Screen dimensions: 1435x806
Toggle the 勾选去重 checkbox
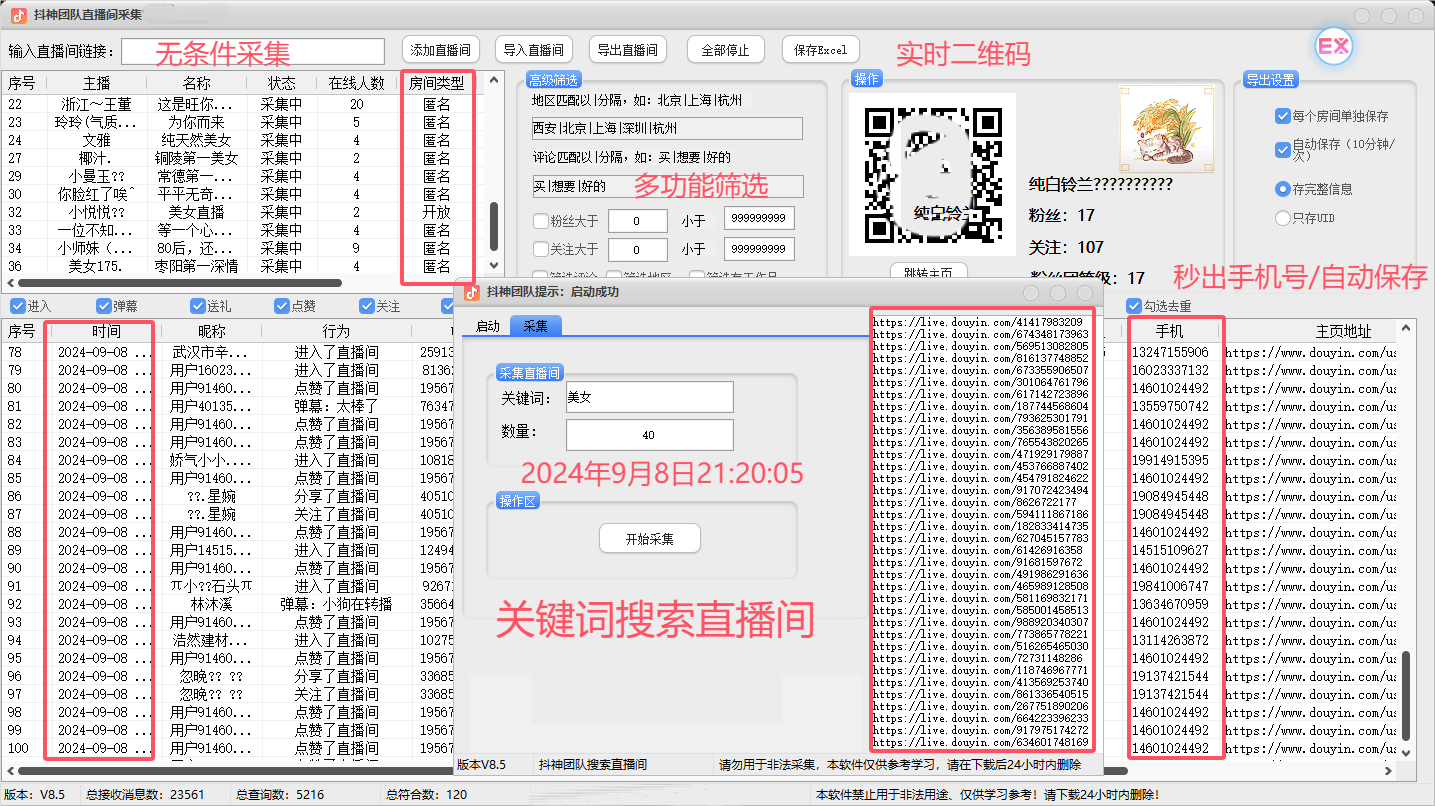1134,306
